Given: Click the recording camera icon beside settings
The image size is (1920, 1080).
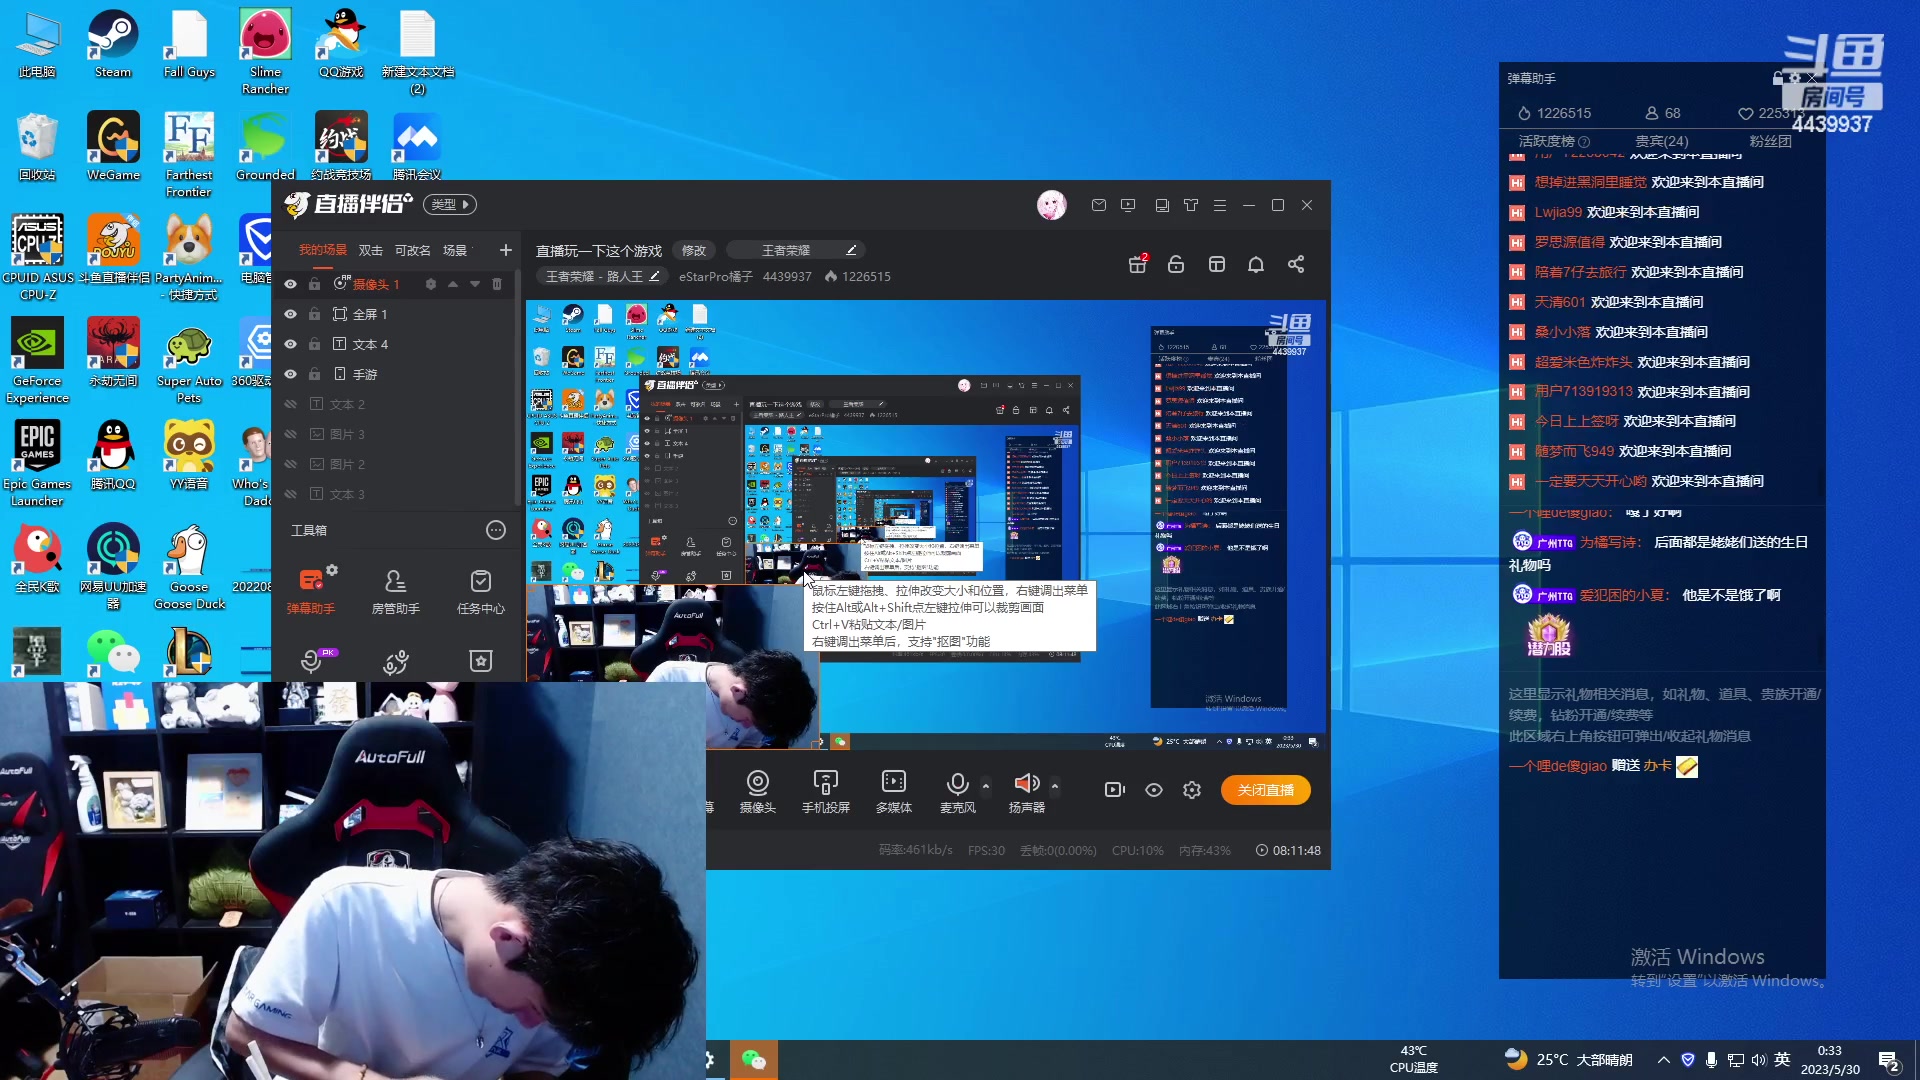Looking at the screenshot, I should pos(1114,790).
